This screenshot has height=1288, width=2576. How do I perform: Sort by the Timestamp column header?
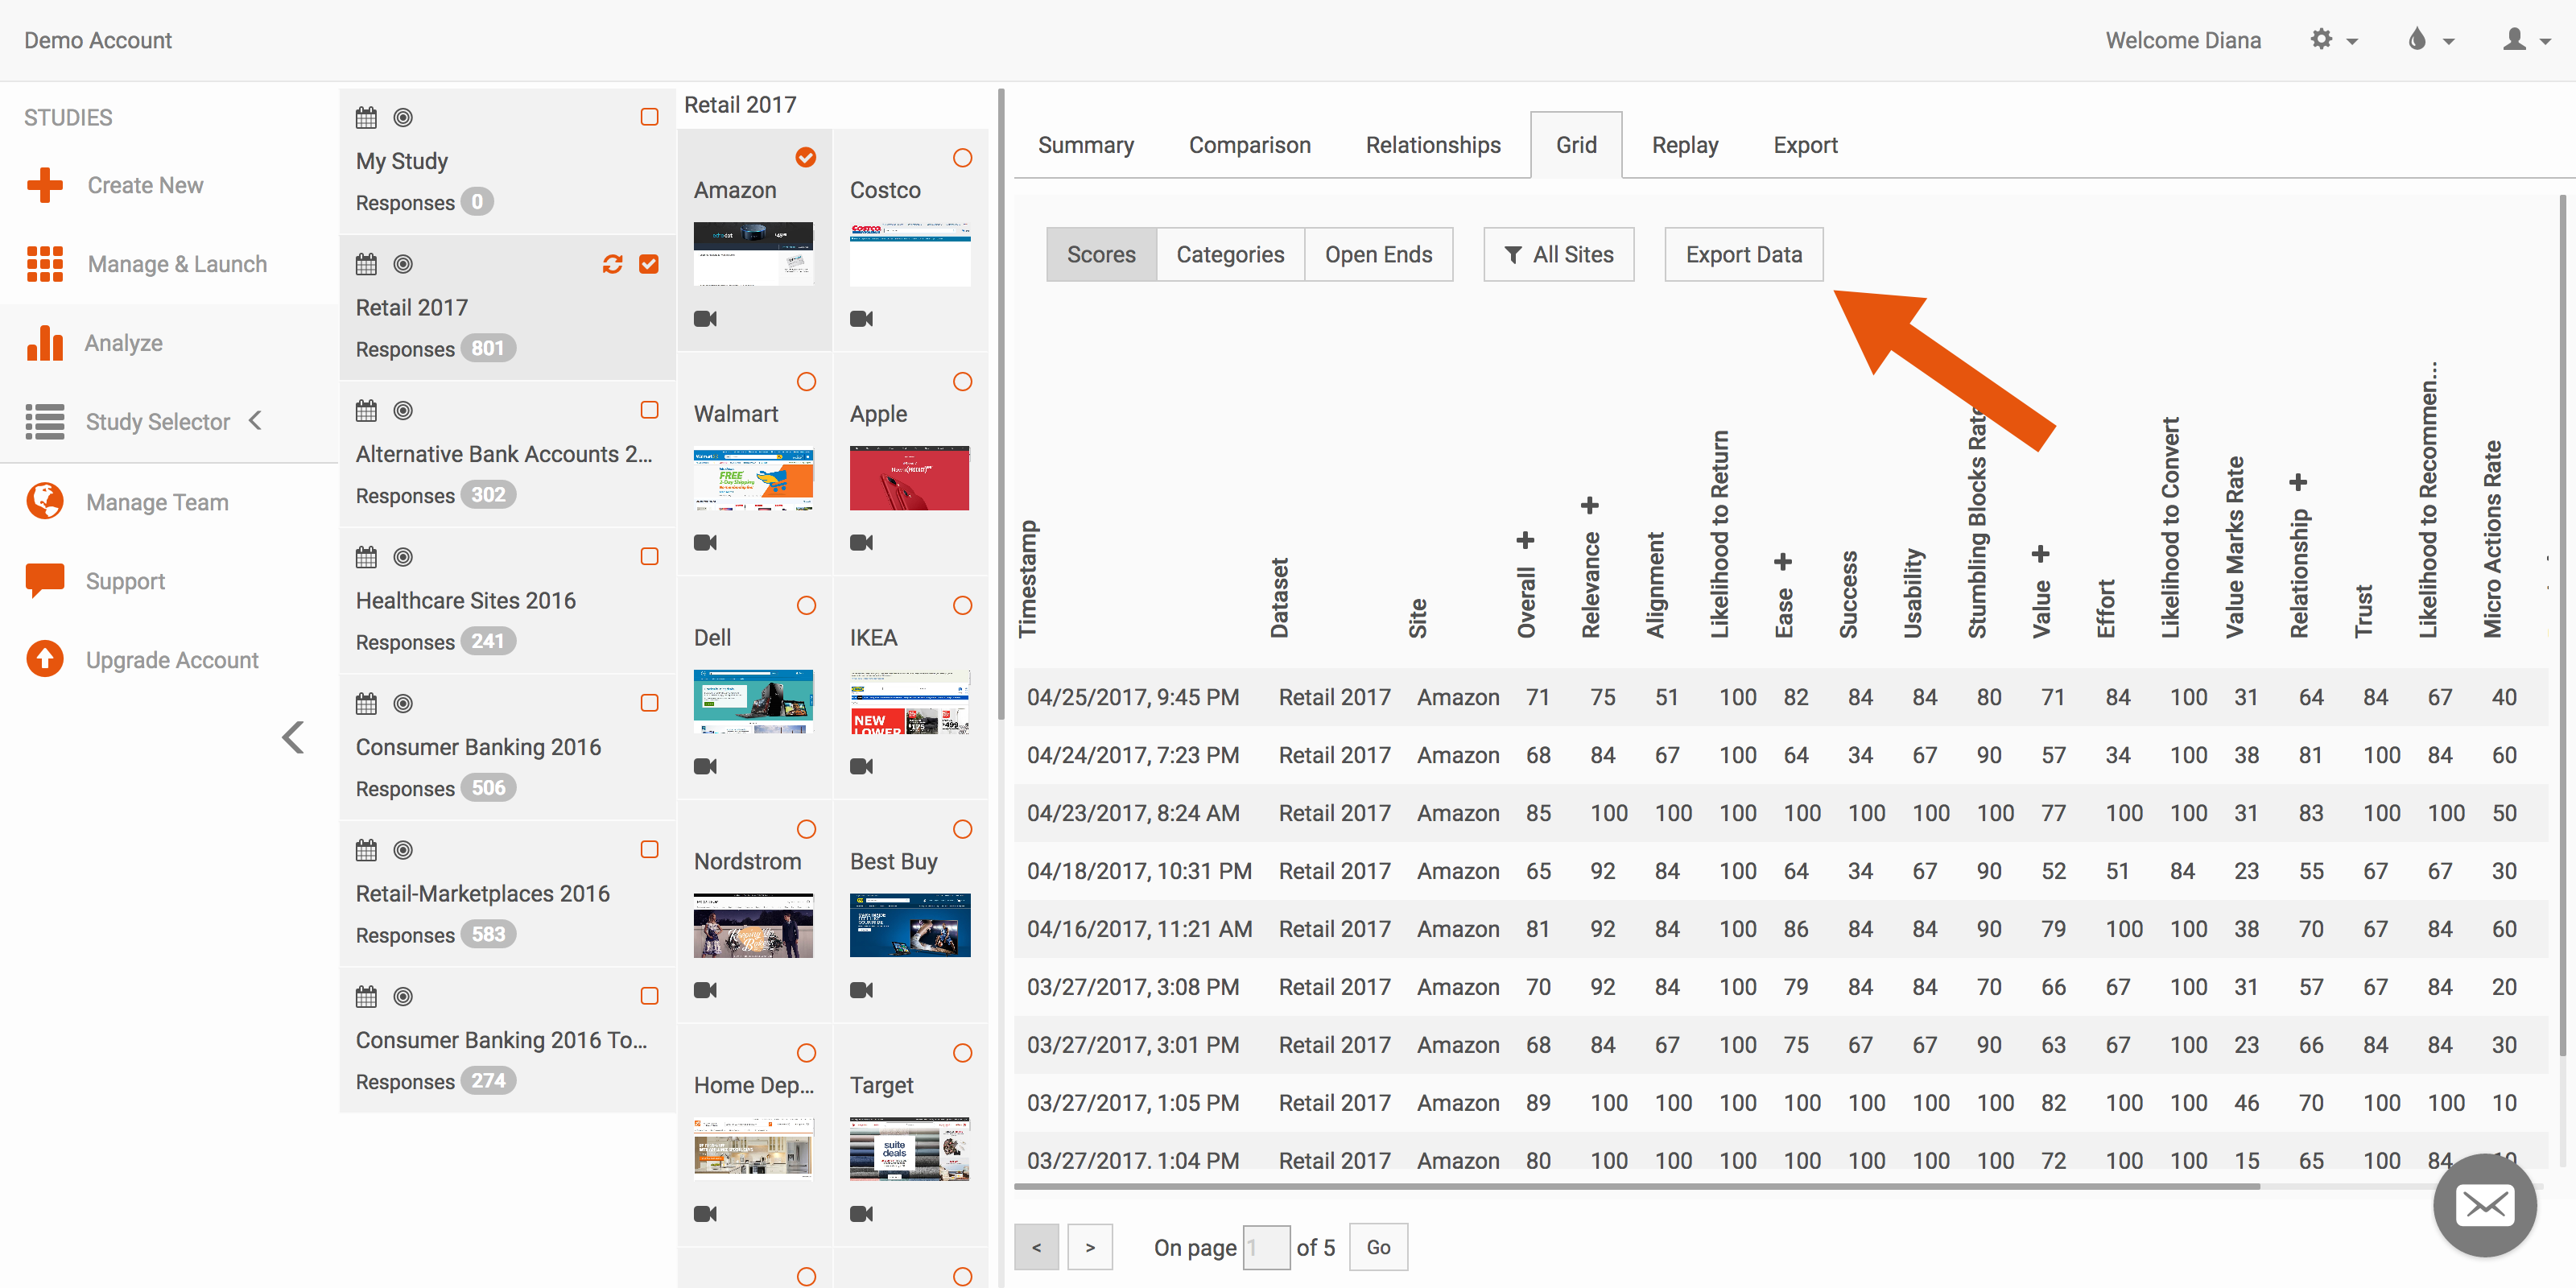[1028, 579]
